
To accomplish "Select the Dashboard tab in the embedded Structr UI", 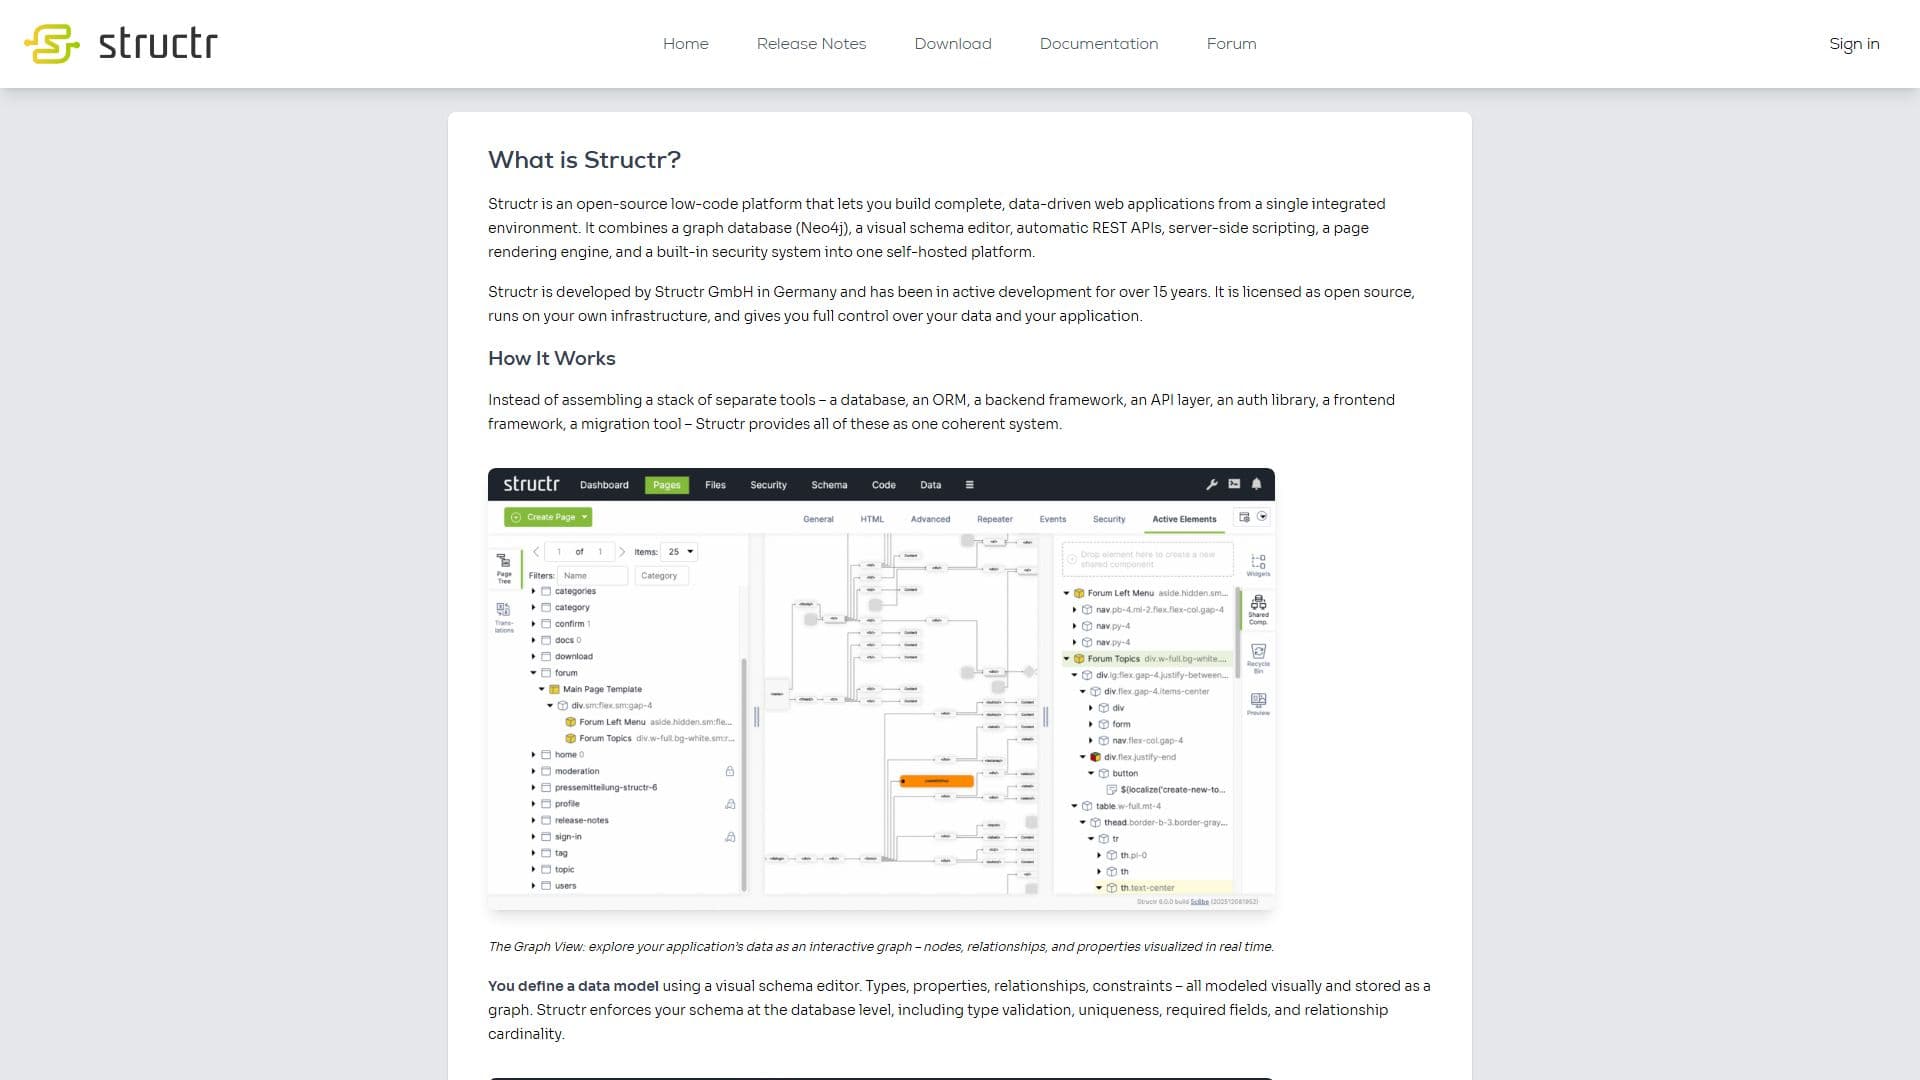I will [604, 485].
